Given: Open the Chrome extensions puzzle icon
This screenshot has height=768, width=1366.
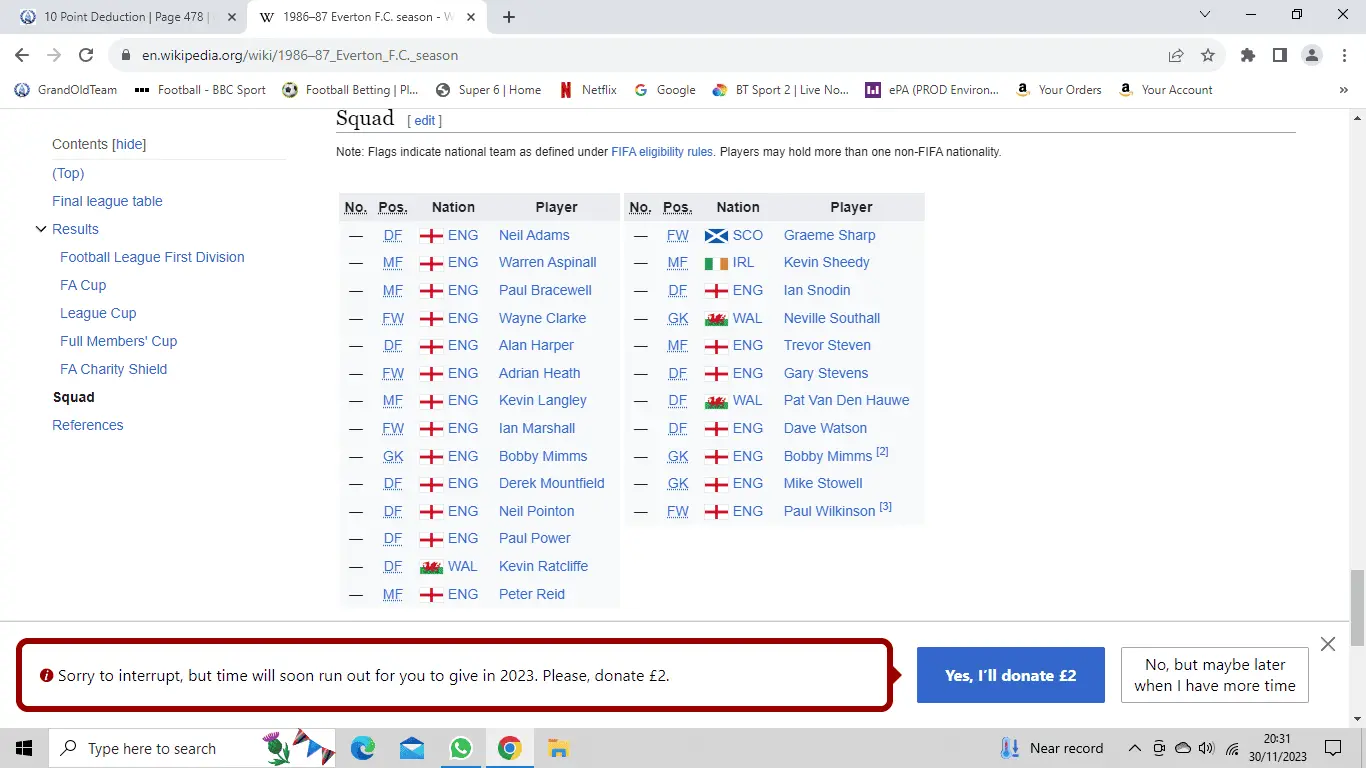Looking at the screenshot, I should 1247,56.
